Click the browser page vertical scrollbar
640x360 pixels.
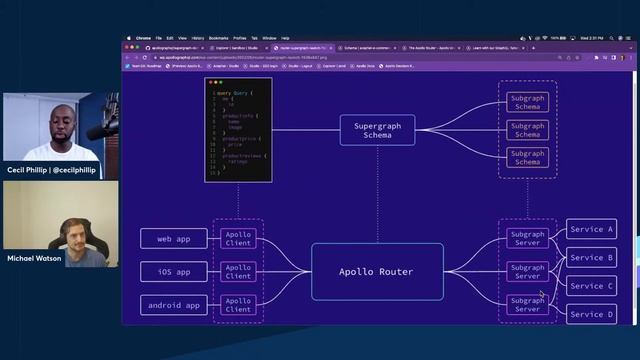(x=634, y=198)
